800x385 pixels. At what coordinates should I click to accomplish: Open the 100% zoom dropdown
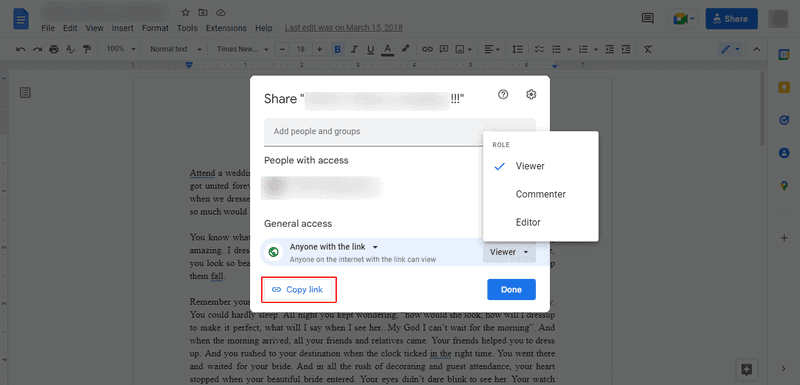point(121,49)
